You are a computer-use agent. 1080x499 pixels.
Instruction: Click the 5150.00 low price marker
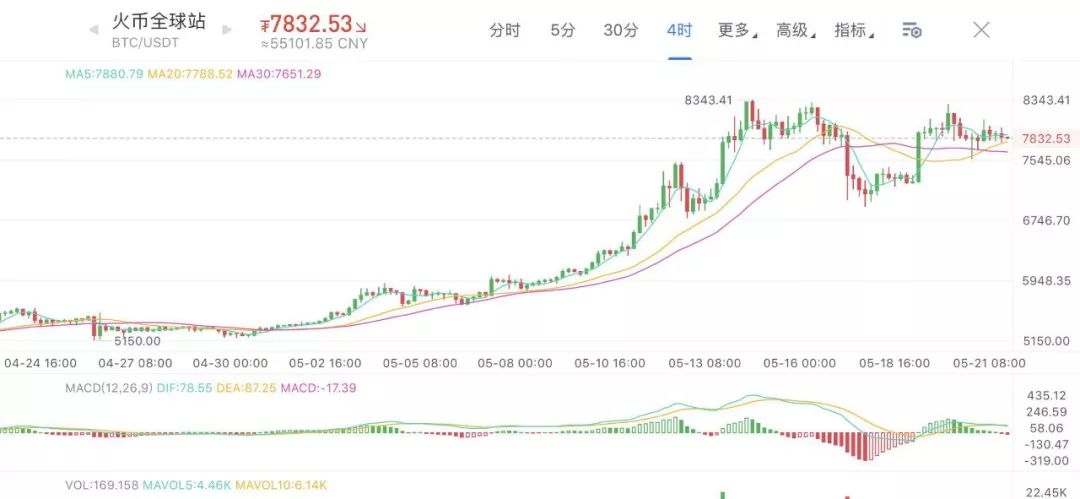pos(137,341)
